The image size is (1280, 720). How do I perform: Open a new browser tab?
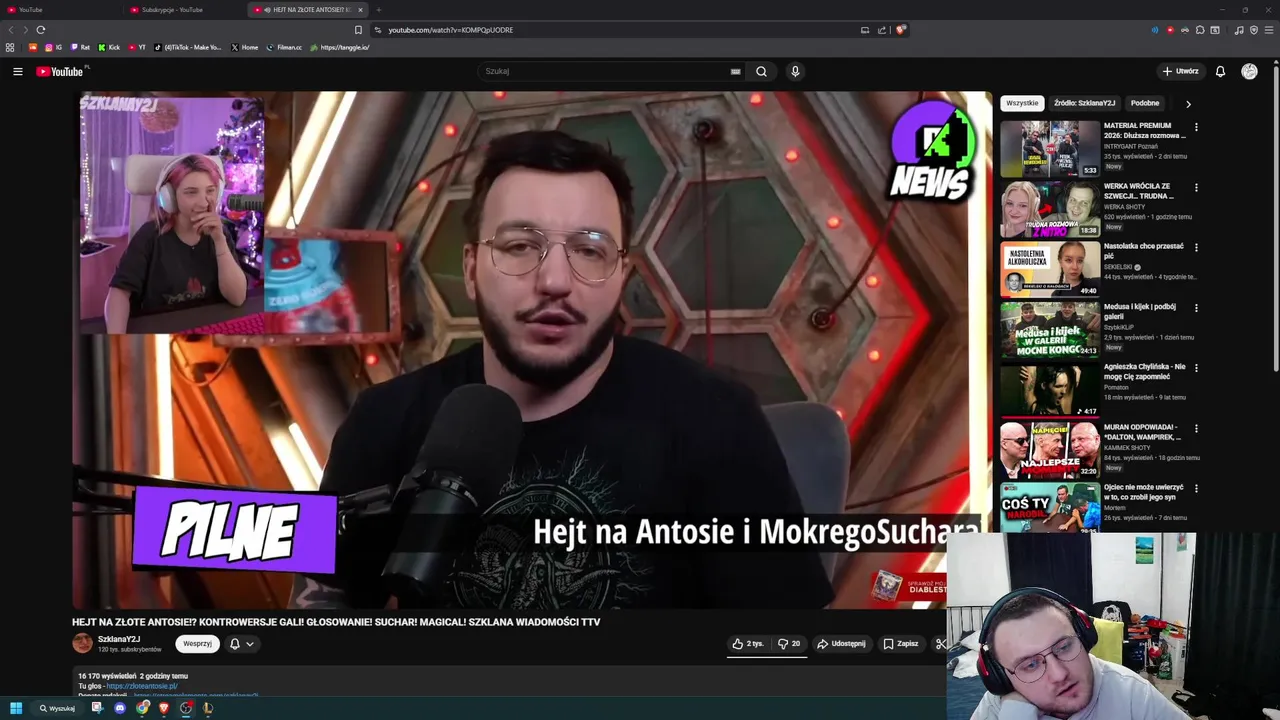coord(378,9)
